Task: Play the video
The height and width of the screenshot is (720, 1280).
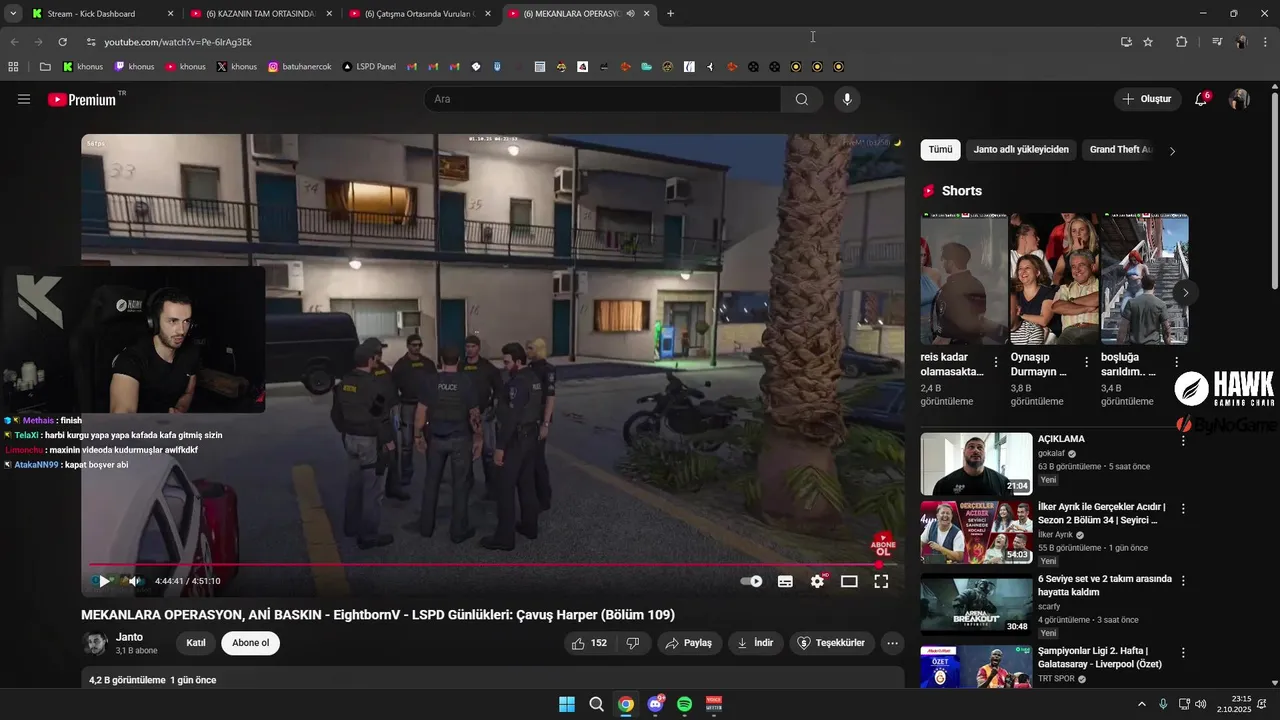Action: pyautogui.click(x=103, y=581)
